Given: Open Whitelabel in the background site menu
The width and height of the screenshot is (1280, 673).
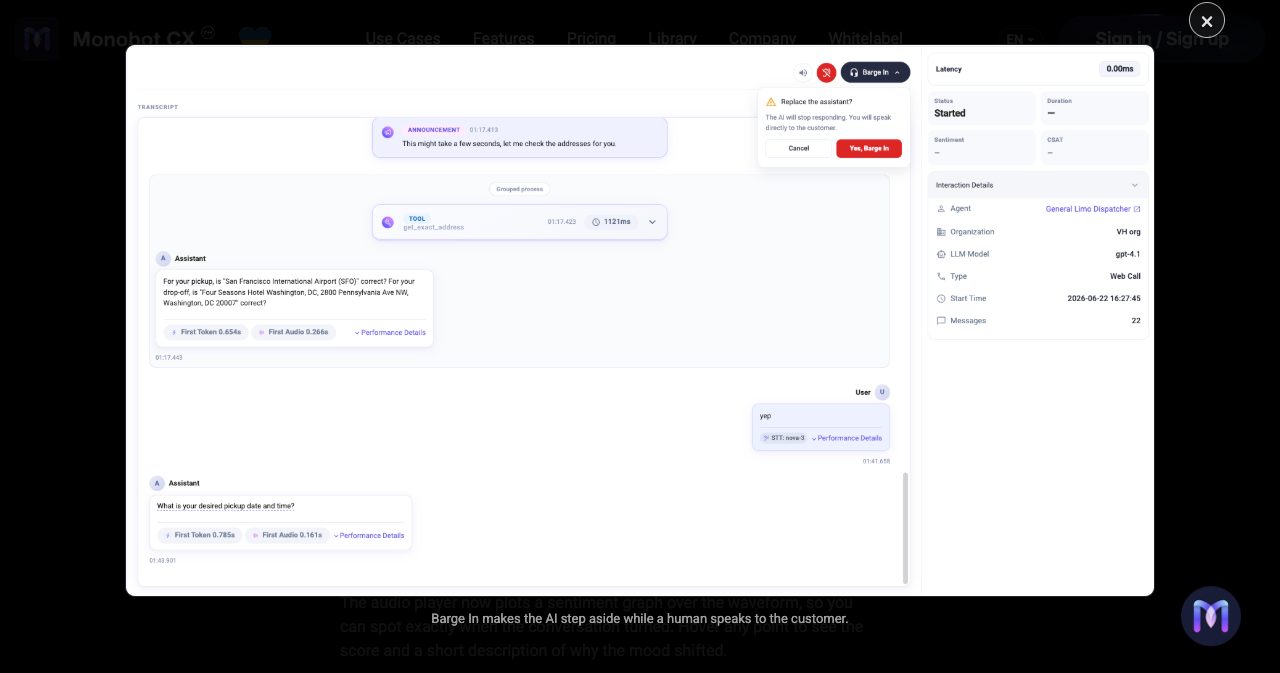Looking at the screenshot, I should [866, 39].
